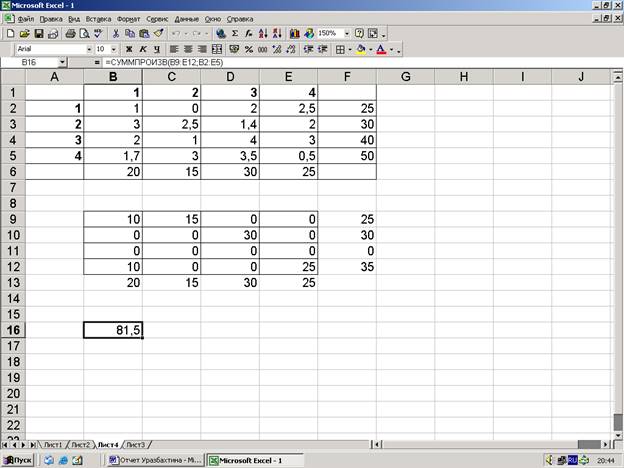This screenshot has width=624, height=468.
Task: Apply the red font color A
Action: (x=381, y=49)
